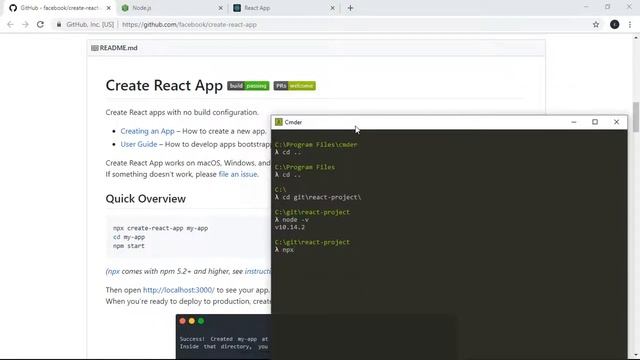The width and height of the screenshot is (640, 360).
Task: Reload the GitHub page
Action: [40, 24]
